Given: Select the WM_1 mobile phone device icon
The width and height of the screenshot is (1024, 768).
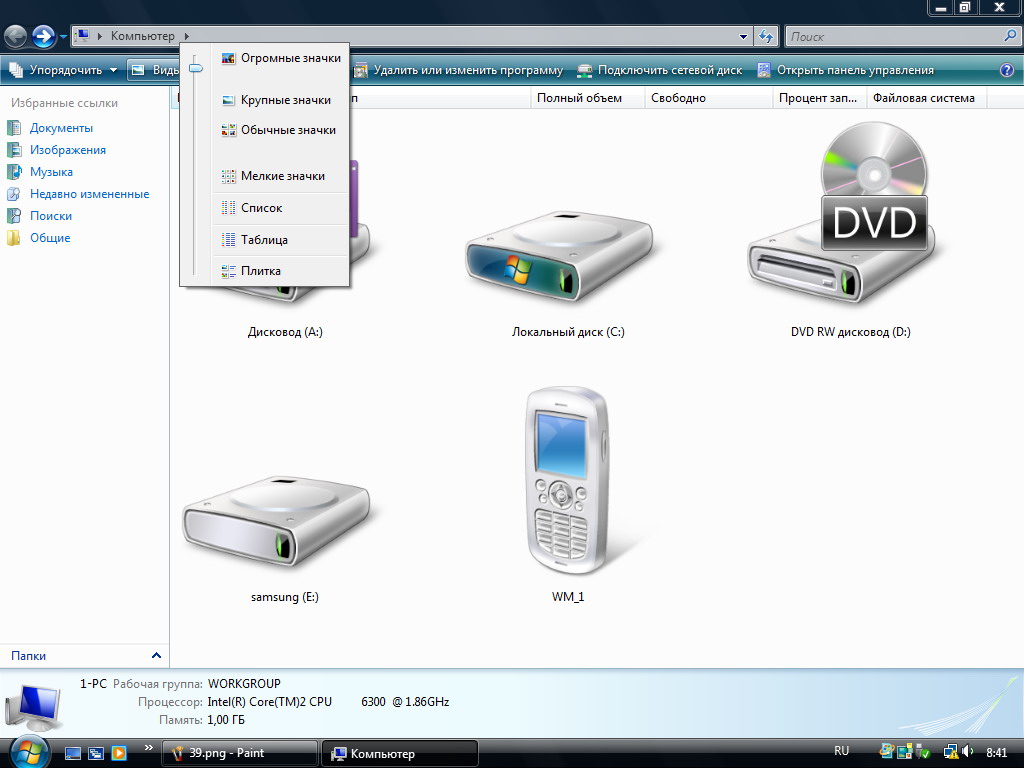Looking at the screenshot, I should (x=568, y=480).
